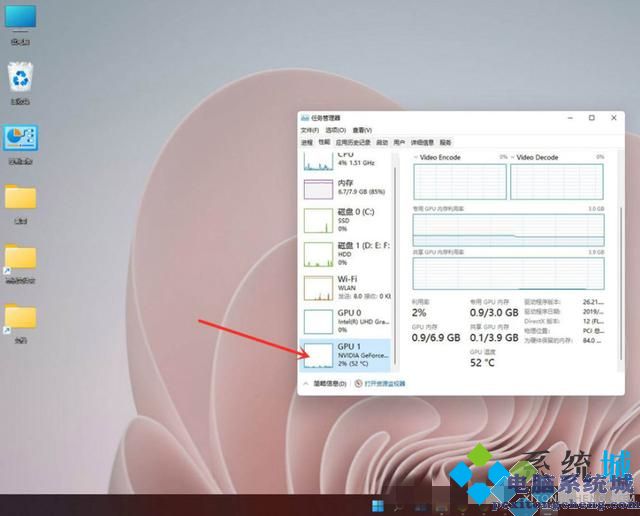Switch to the 应用历史记录 tab

coord(353,142)
